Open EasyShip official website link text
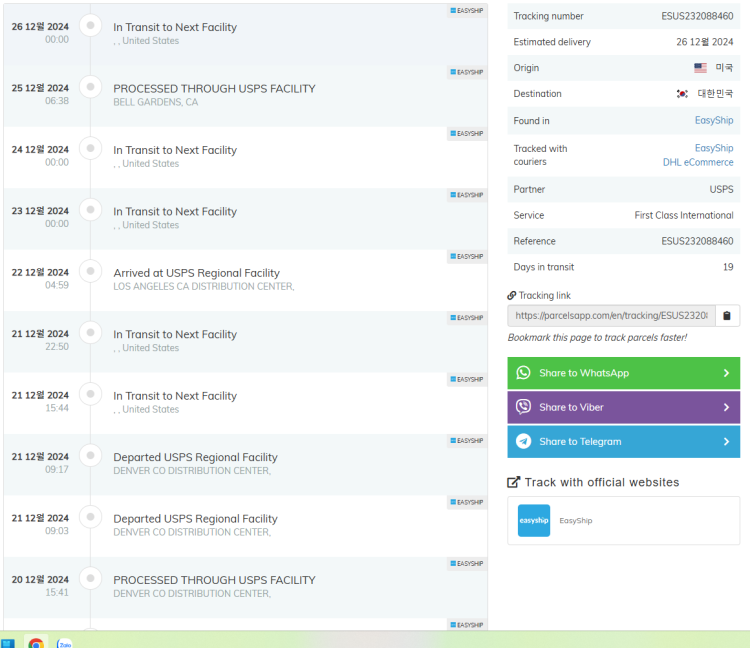Viewport: 750px width, 648px height. click(576, 520)
